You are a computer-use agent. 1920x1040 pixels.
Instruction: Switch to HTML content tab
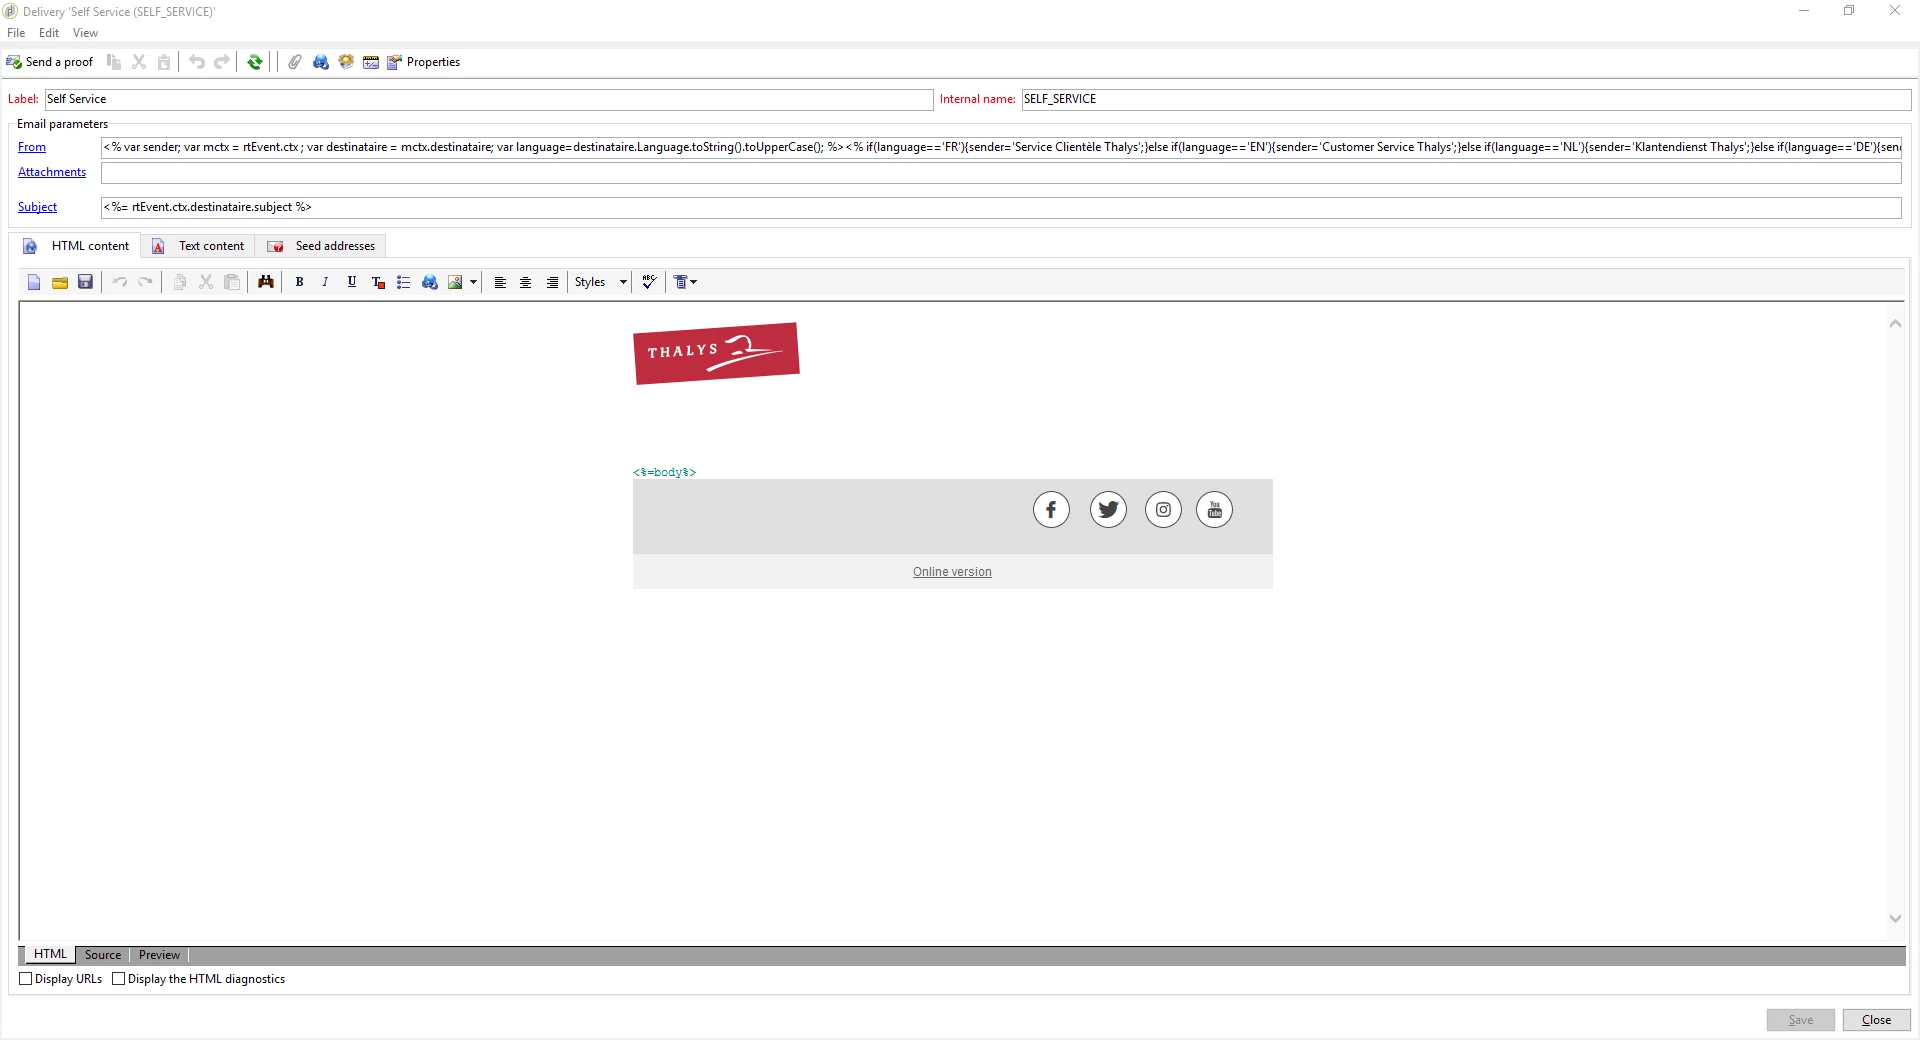point(77,246)
